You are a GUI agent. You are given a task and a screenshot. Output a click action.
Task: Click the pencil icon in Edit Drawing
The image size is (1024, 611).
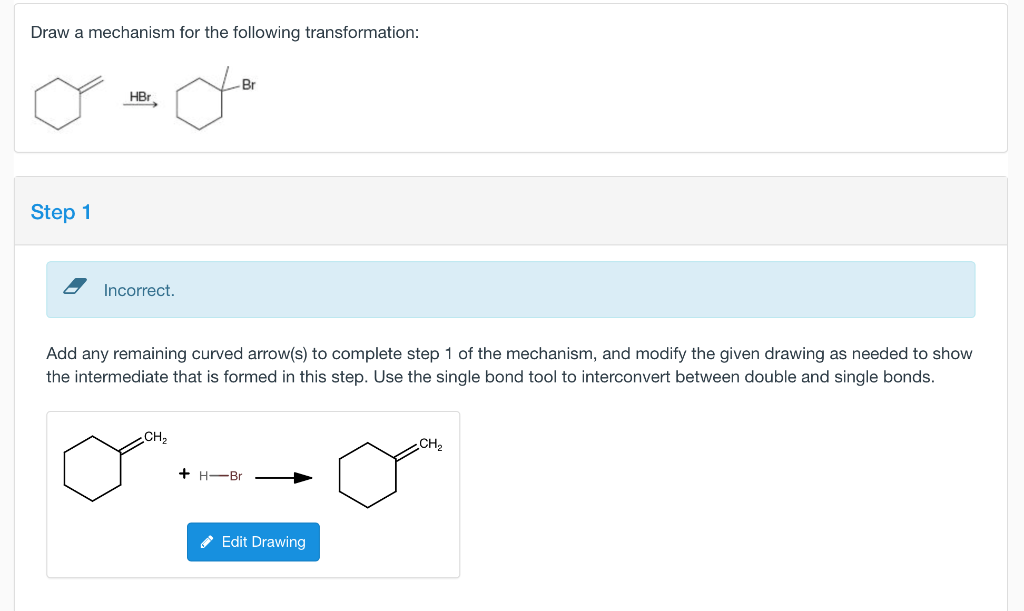pyautogui.click(x=207, y=542)
